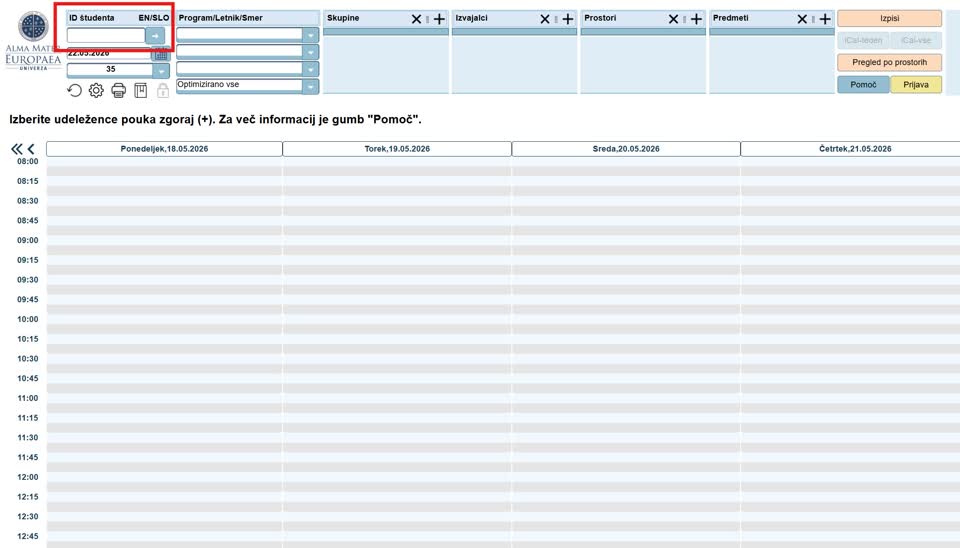Click the 08:00 time label
The image size is (960, 548).
click(28, 162)
